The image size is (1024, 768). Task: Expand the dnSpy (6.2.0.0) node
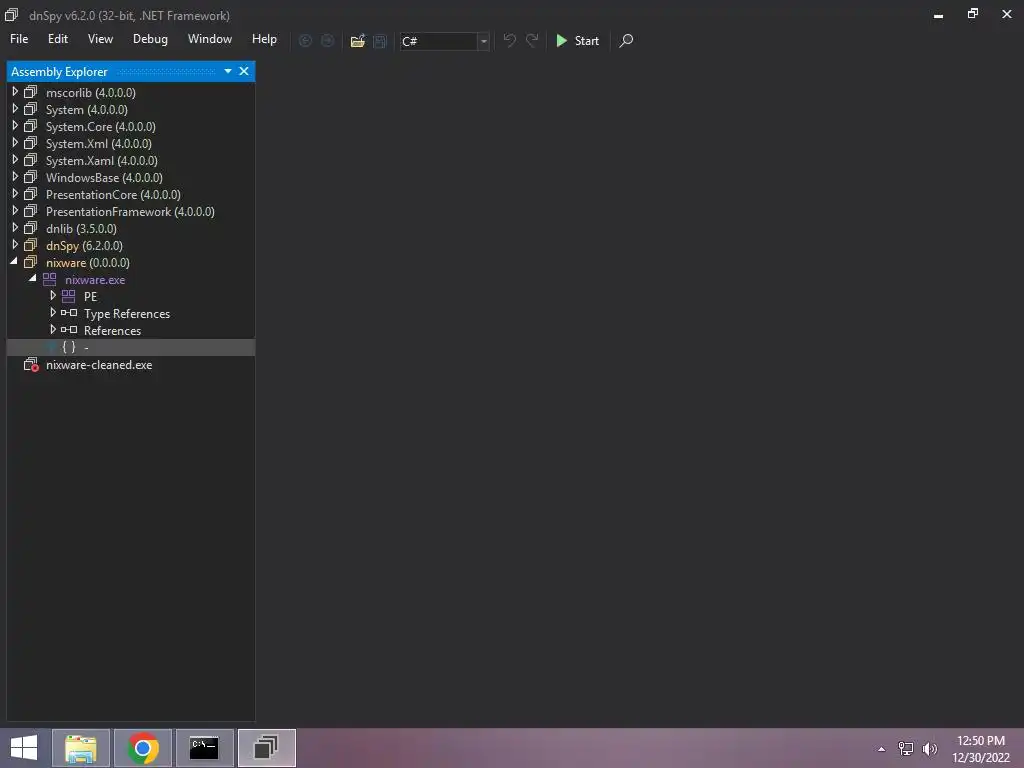click(x=15, y=245)
